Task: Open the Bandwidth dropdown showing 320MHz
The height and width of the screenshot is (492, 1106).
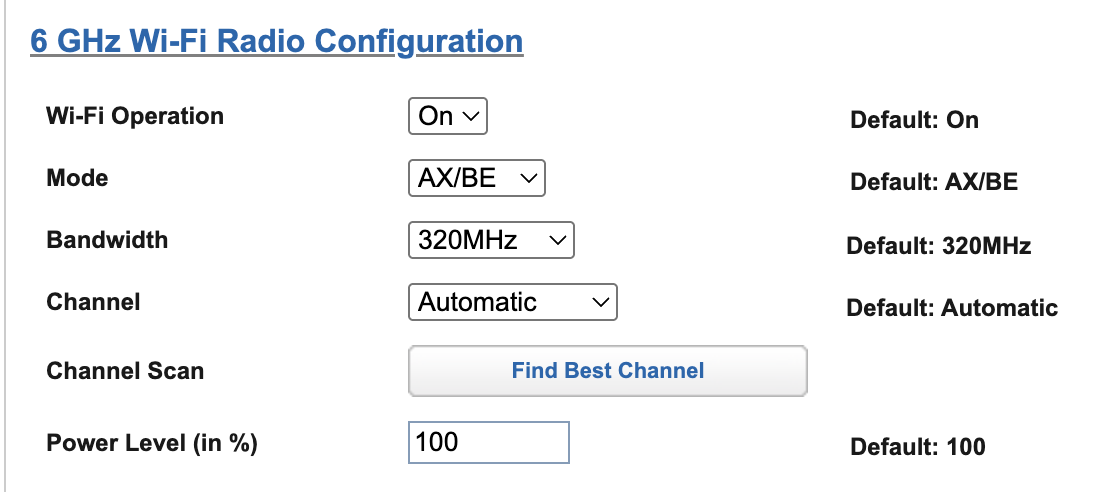Action: (492, 240)
